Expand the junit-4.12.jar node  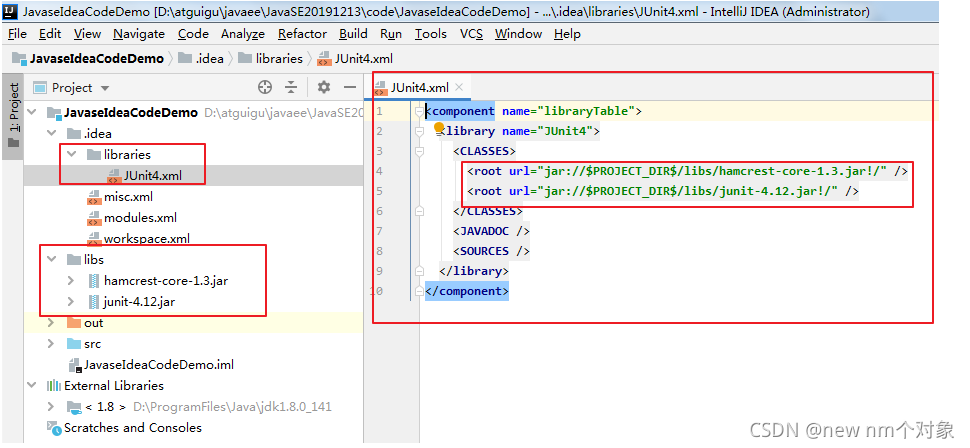[x=72, y=302]
